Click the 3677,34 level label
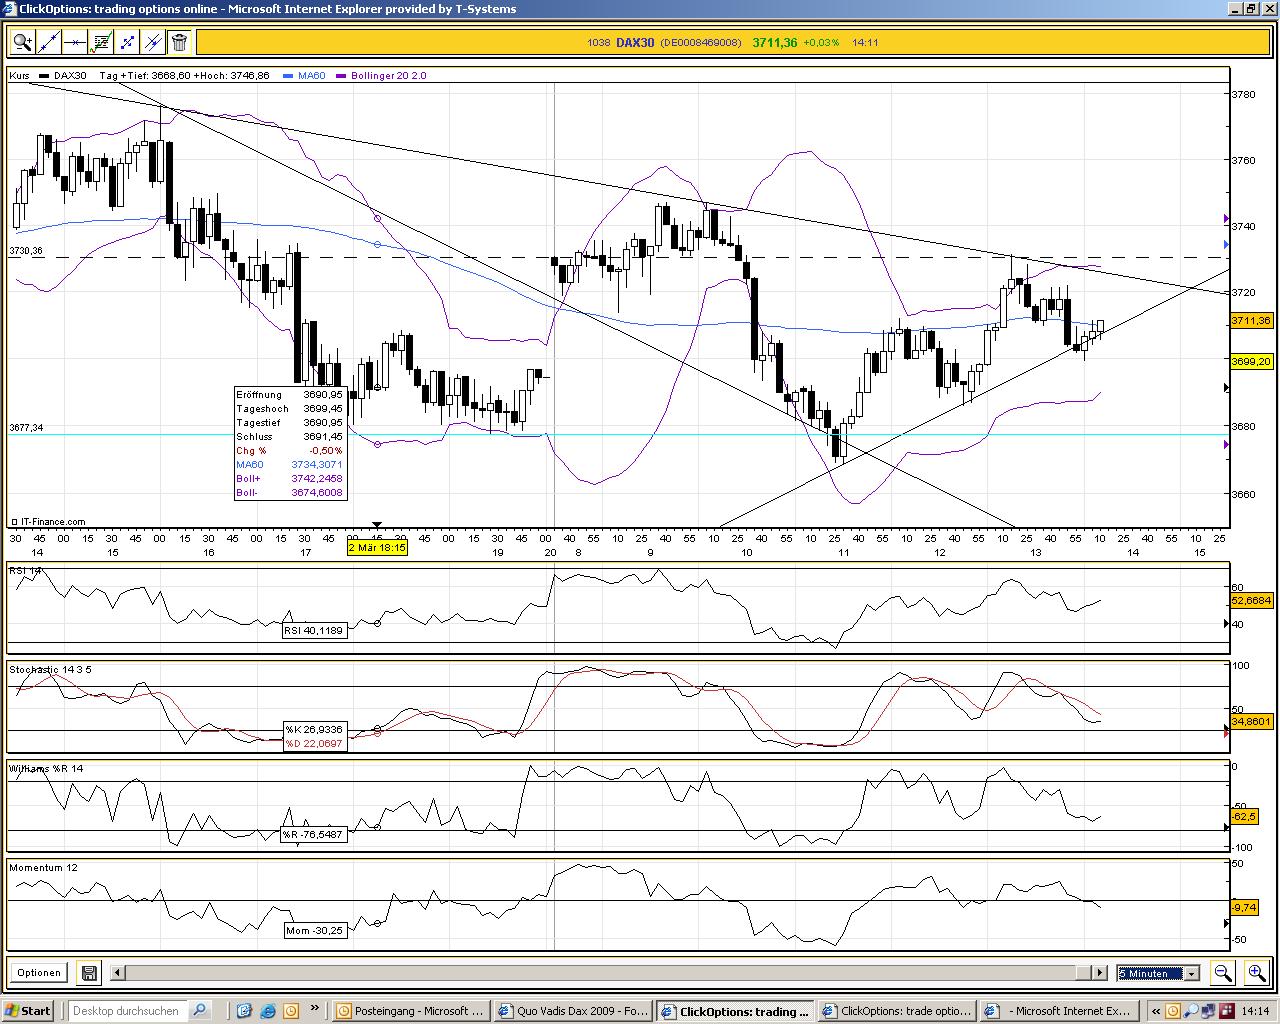The height and width of the screenshot is (1024, 1280). tap(26, 428)
